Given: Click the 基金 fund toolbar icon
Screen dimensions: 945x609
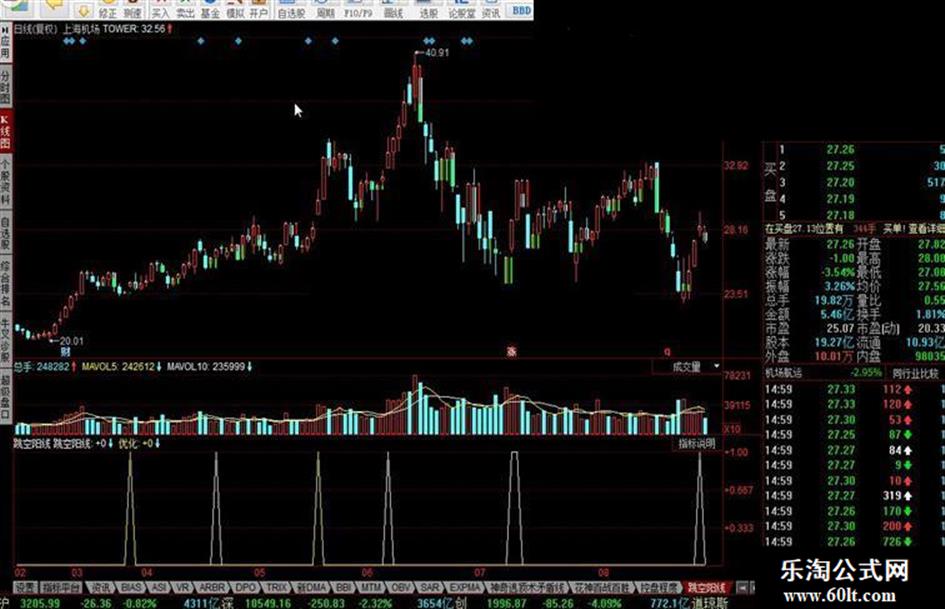Looking at the screenshot, I should coord(210,9).
